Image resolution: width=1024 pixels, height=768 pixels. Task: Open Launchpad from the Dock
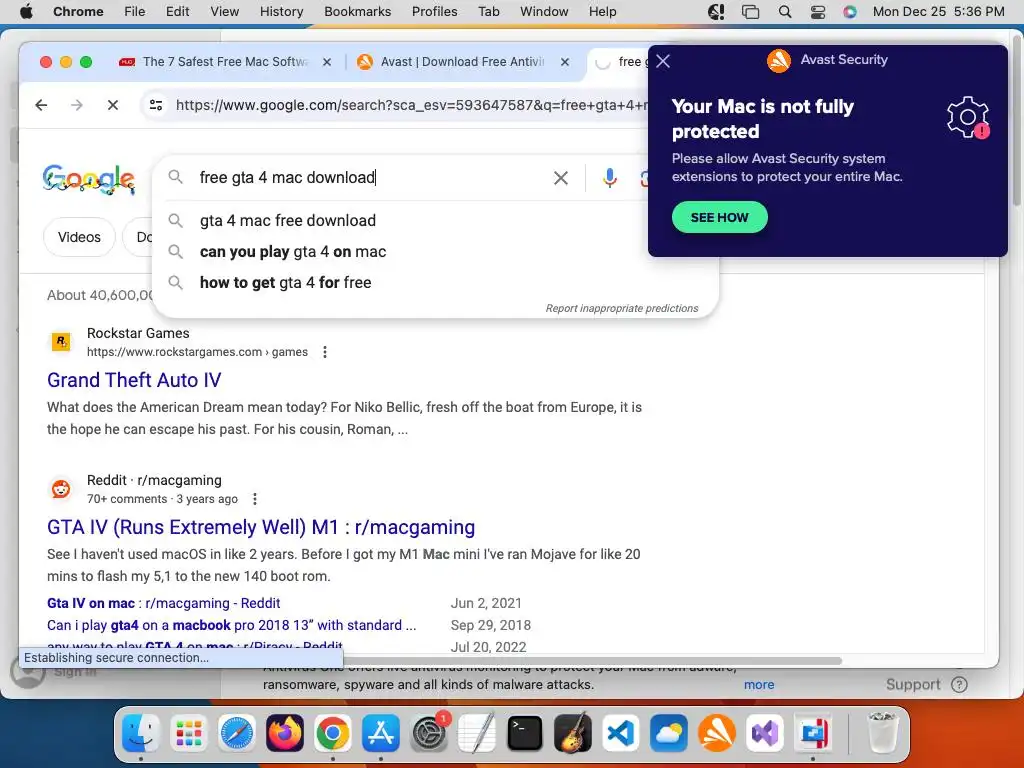(x=189, y=733)
